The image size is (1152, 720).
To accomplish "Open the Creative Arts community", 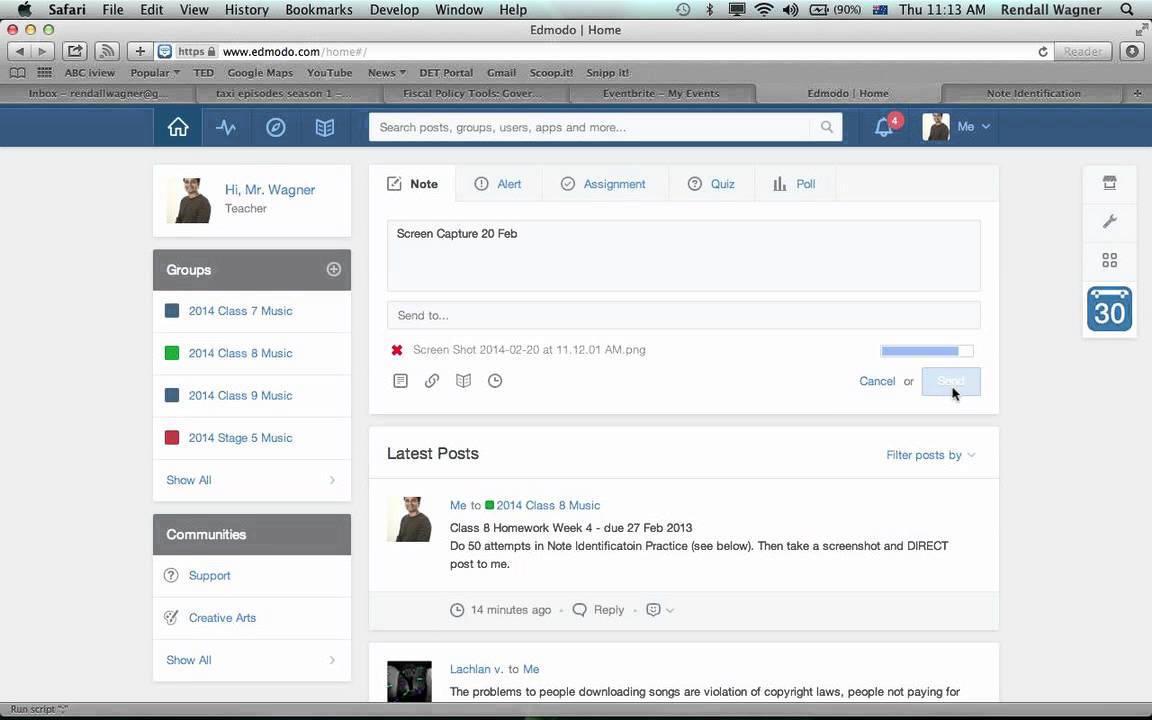I will coord(222,618).
